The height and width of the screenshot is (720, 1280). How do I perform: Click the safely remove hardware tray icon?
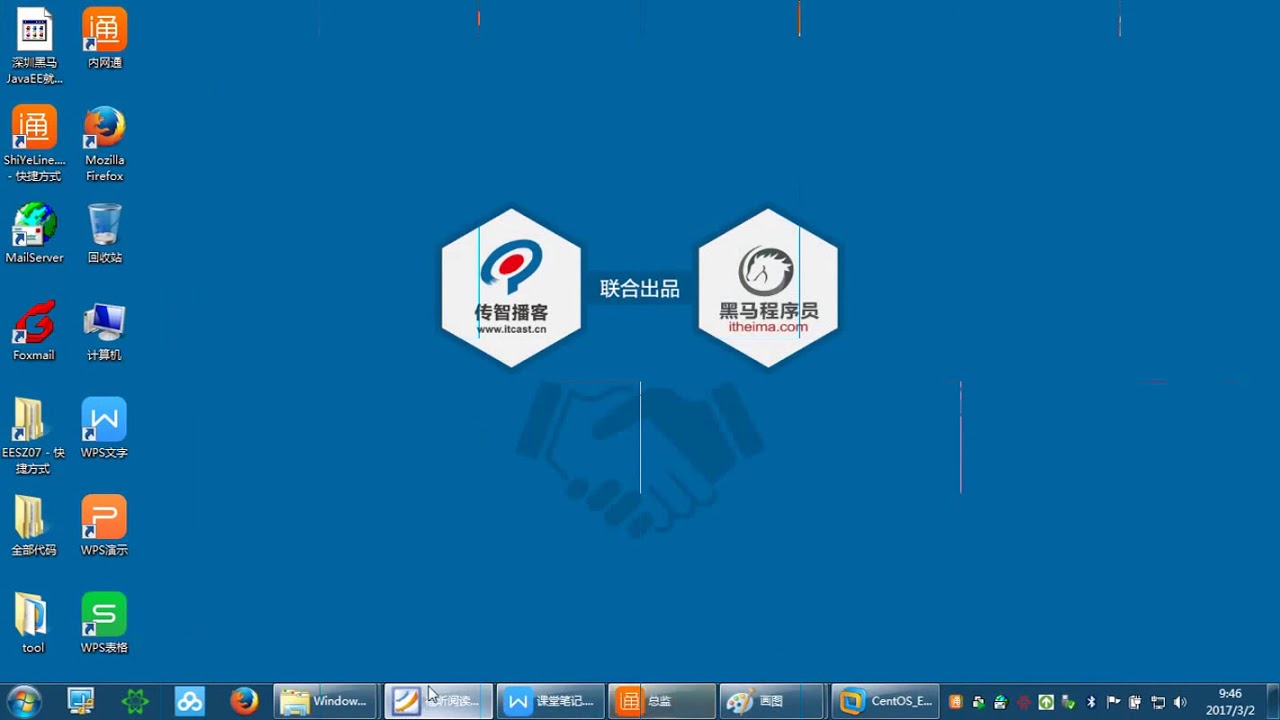tap(1069, 702)
